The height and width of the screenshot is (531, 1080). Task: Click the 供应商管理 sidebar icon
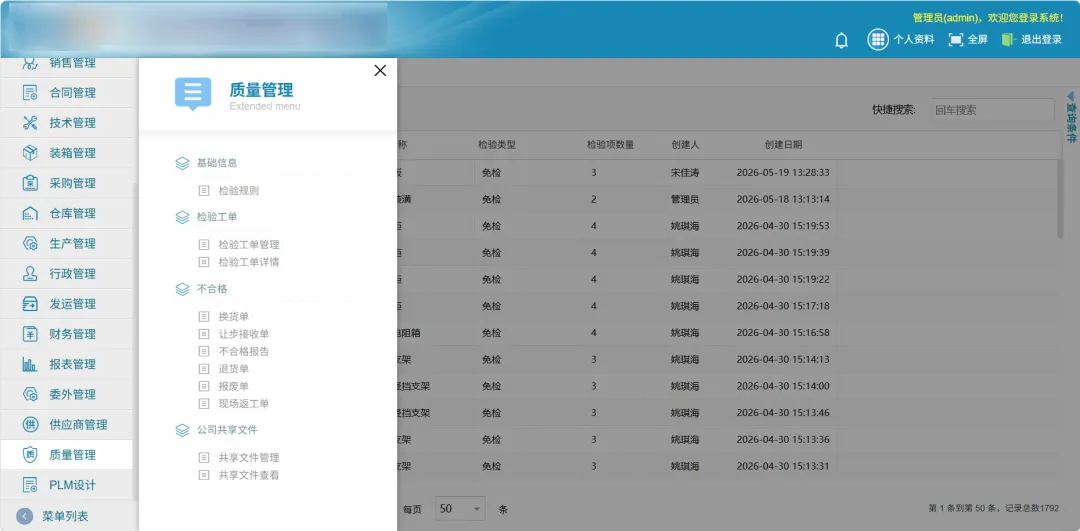point(30,425)
